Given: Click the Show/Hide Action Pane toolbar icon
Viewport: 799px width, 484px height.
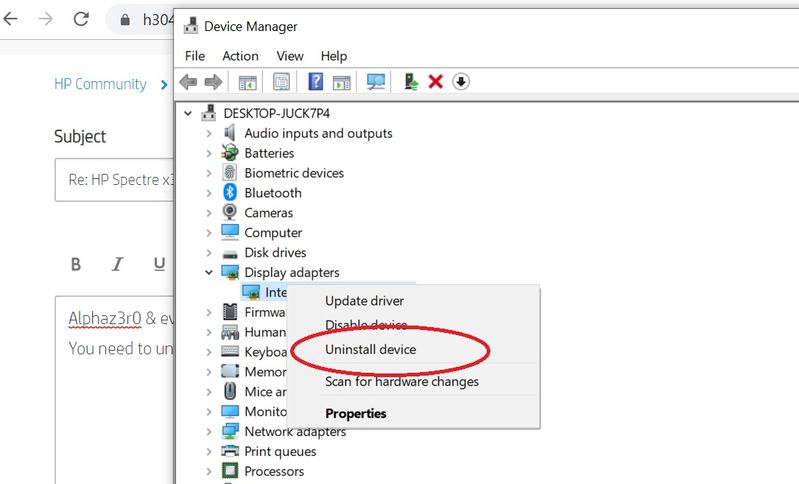Looking at the screenshot, I should [341, 82].
